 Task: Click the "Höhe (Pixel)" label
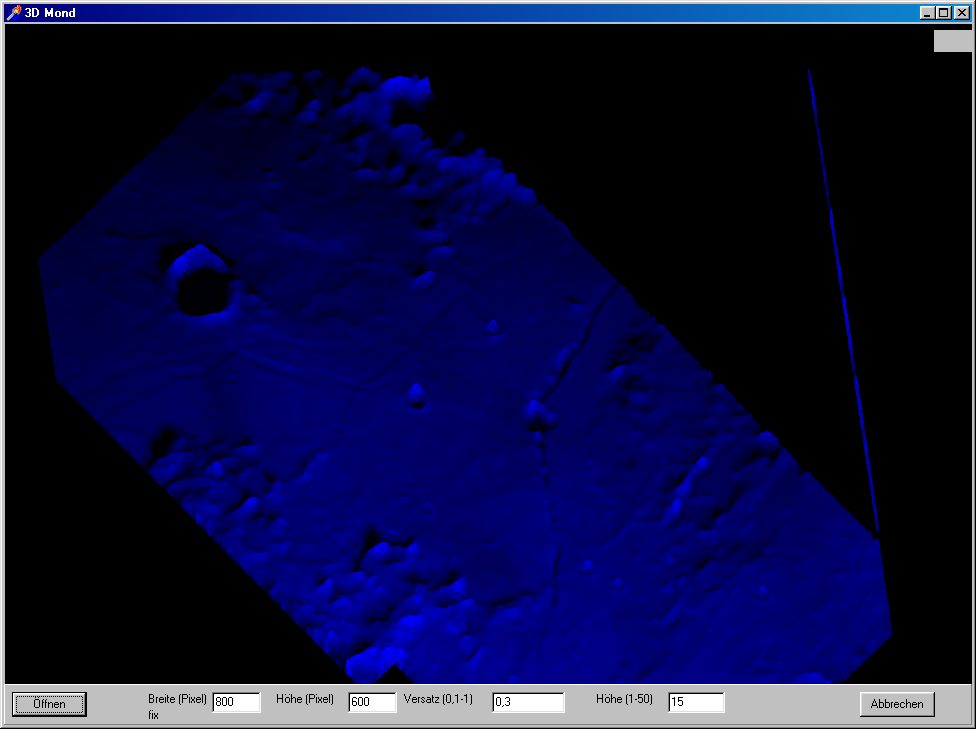click(305, 700)
